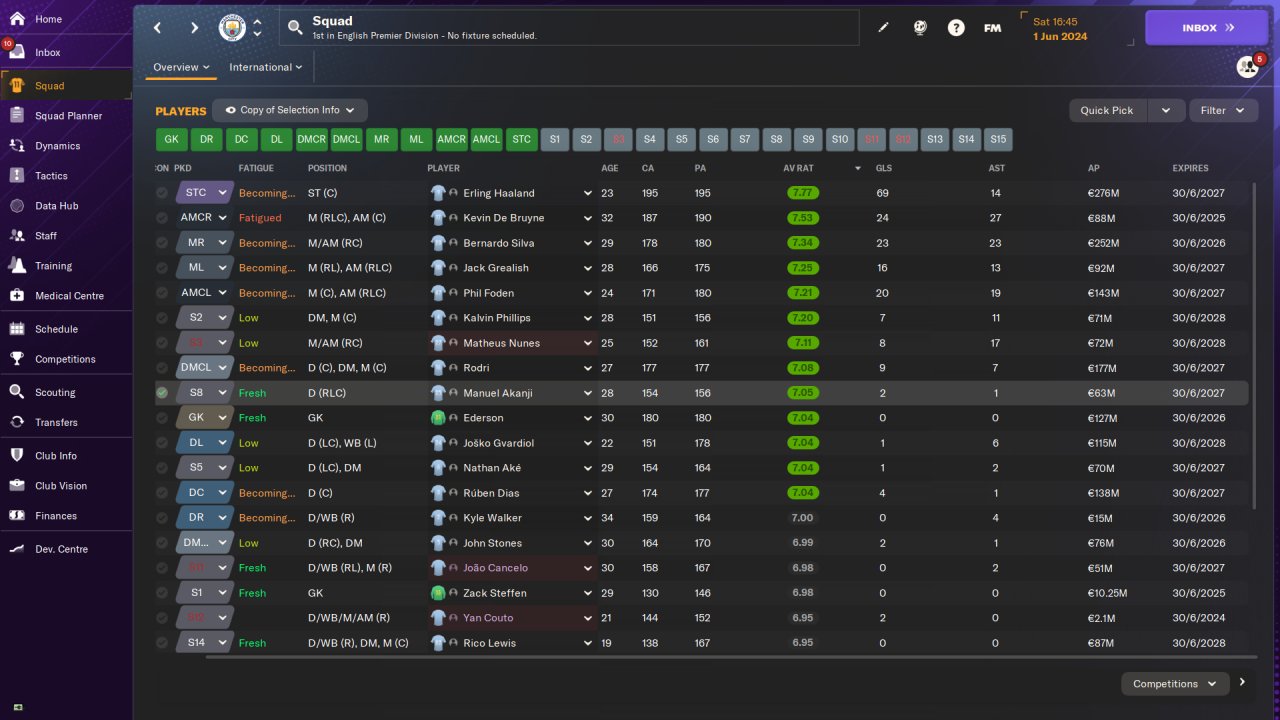The width and height of the screenshot is (1280, 720).
Task: Select the S1 substitute slot button
Action: [555, 139]
